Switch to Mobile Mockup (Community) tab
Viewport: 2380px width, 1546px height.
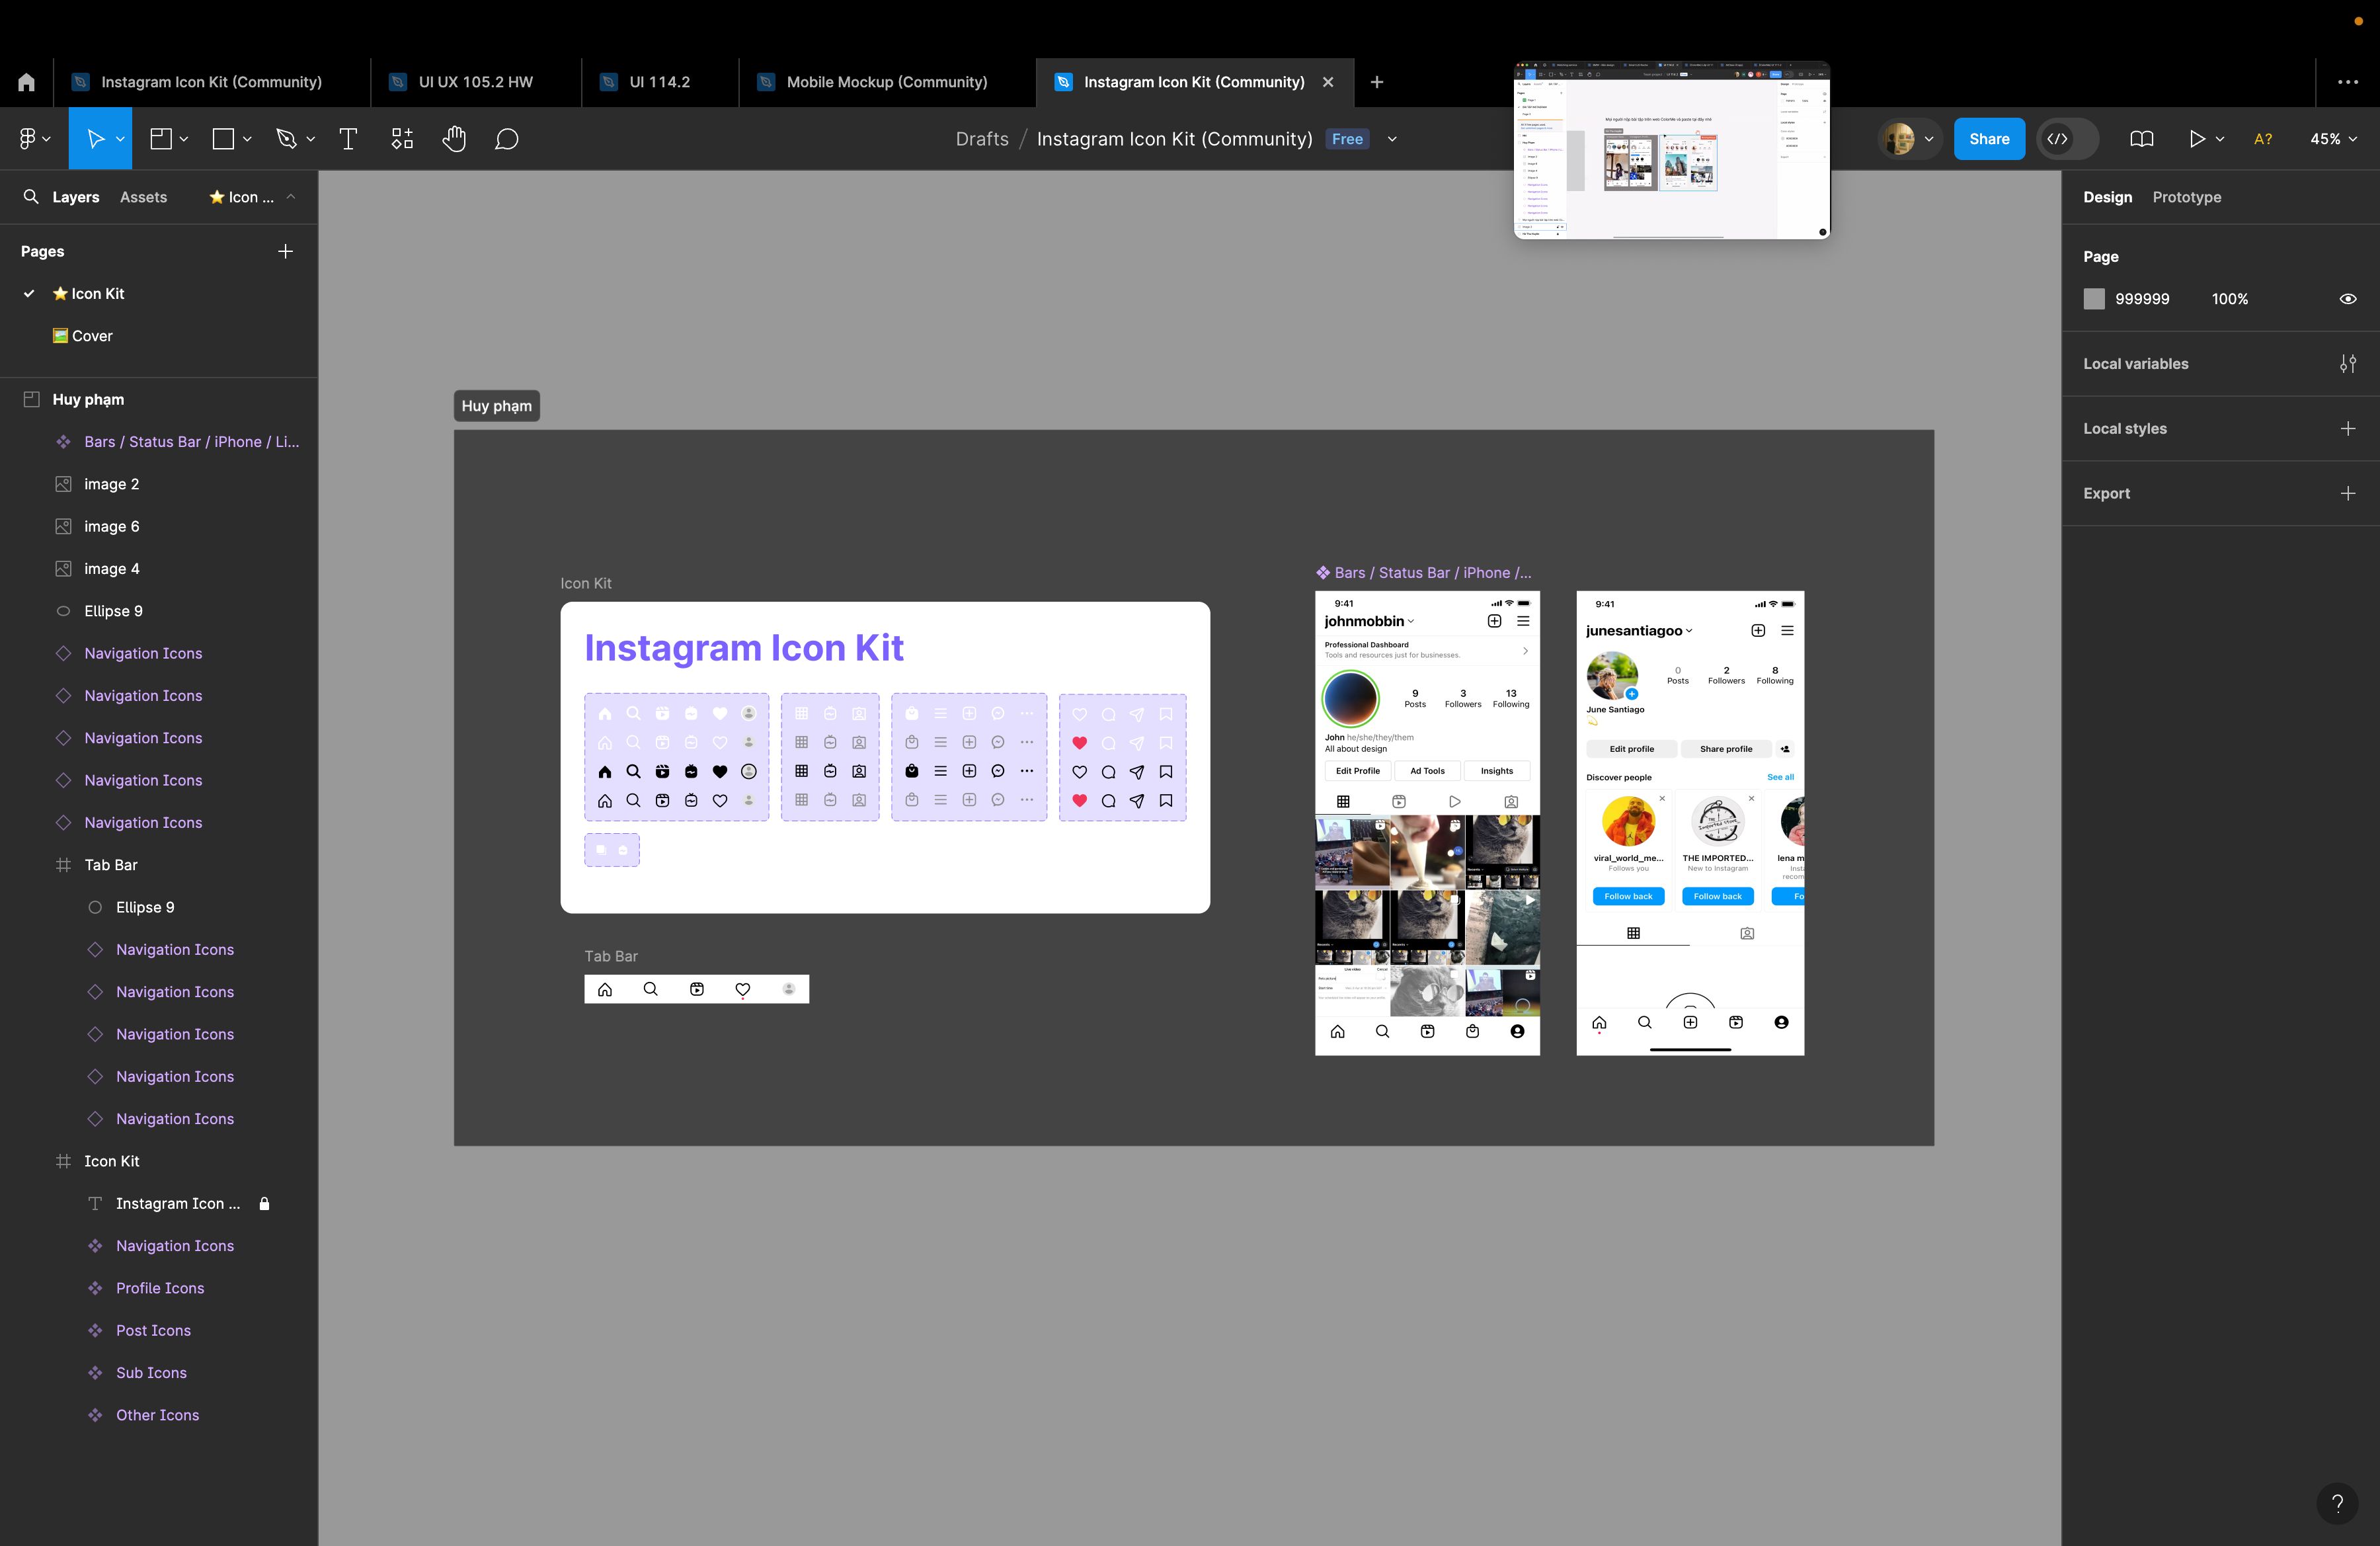click(x=886, y=82)
